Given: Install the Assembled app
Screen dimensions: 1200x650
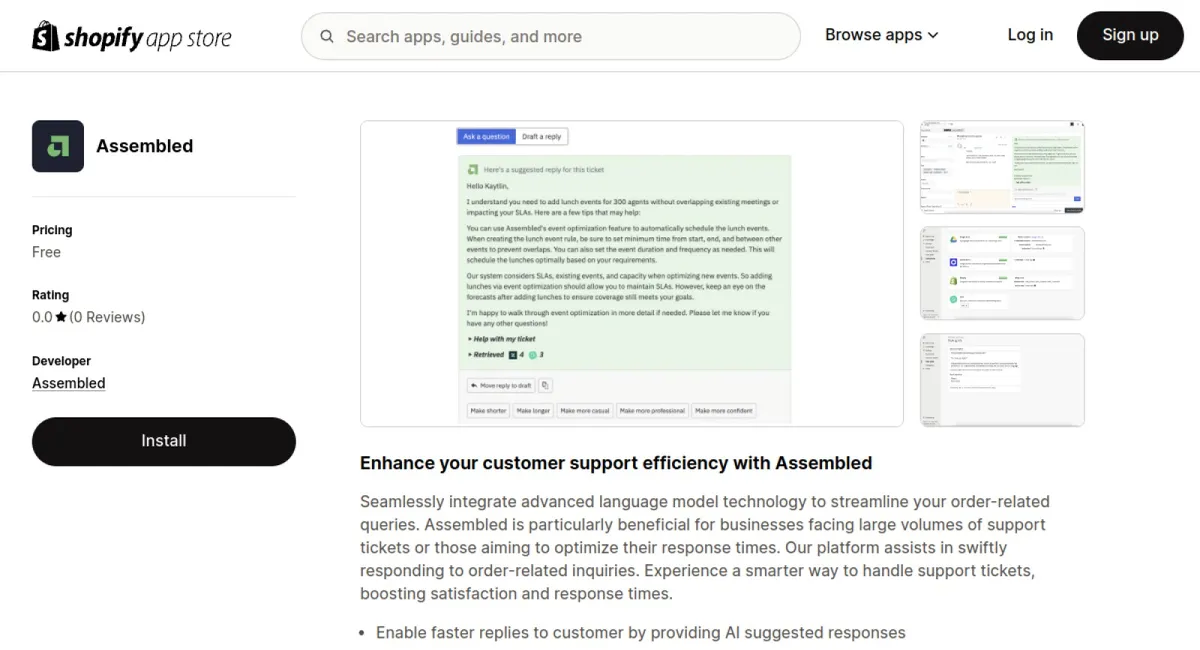Looking at the screenshot, I should point(164,441).
